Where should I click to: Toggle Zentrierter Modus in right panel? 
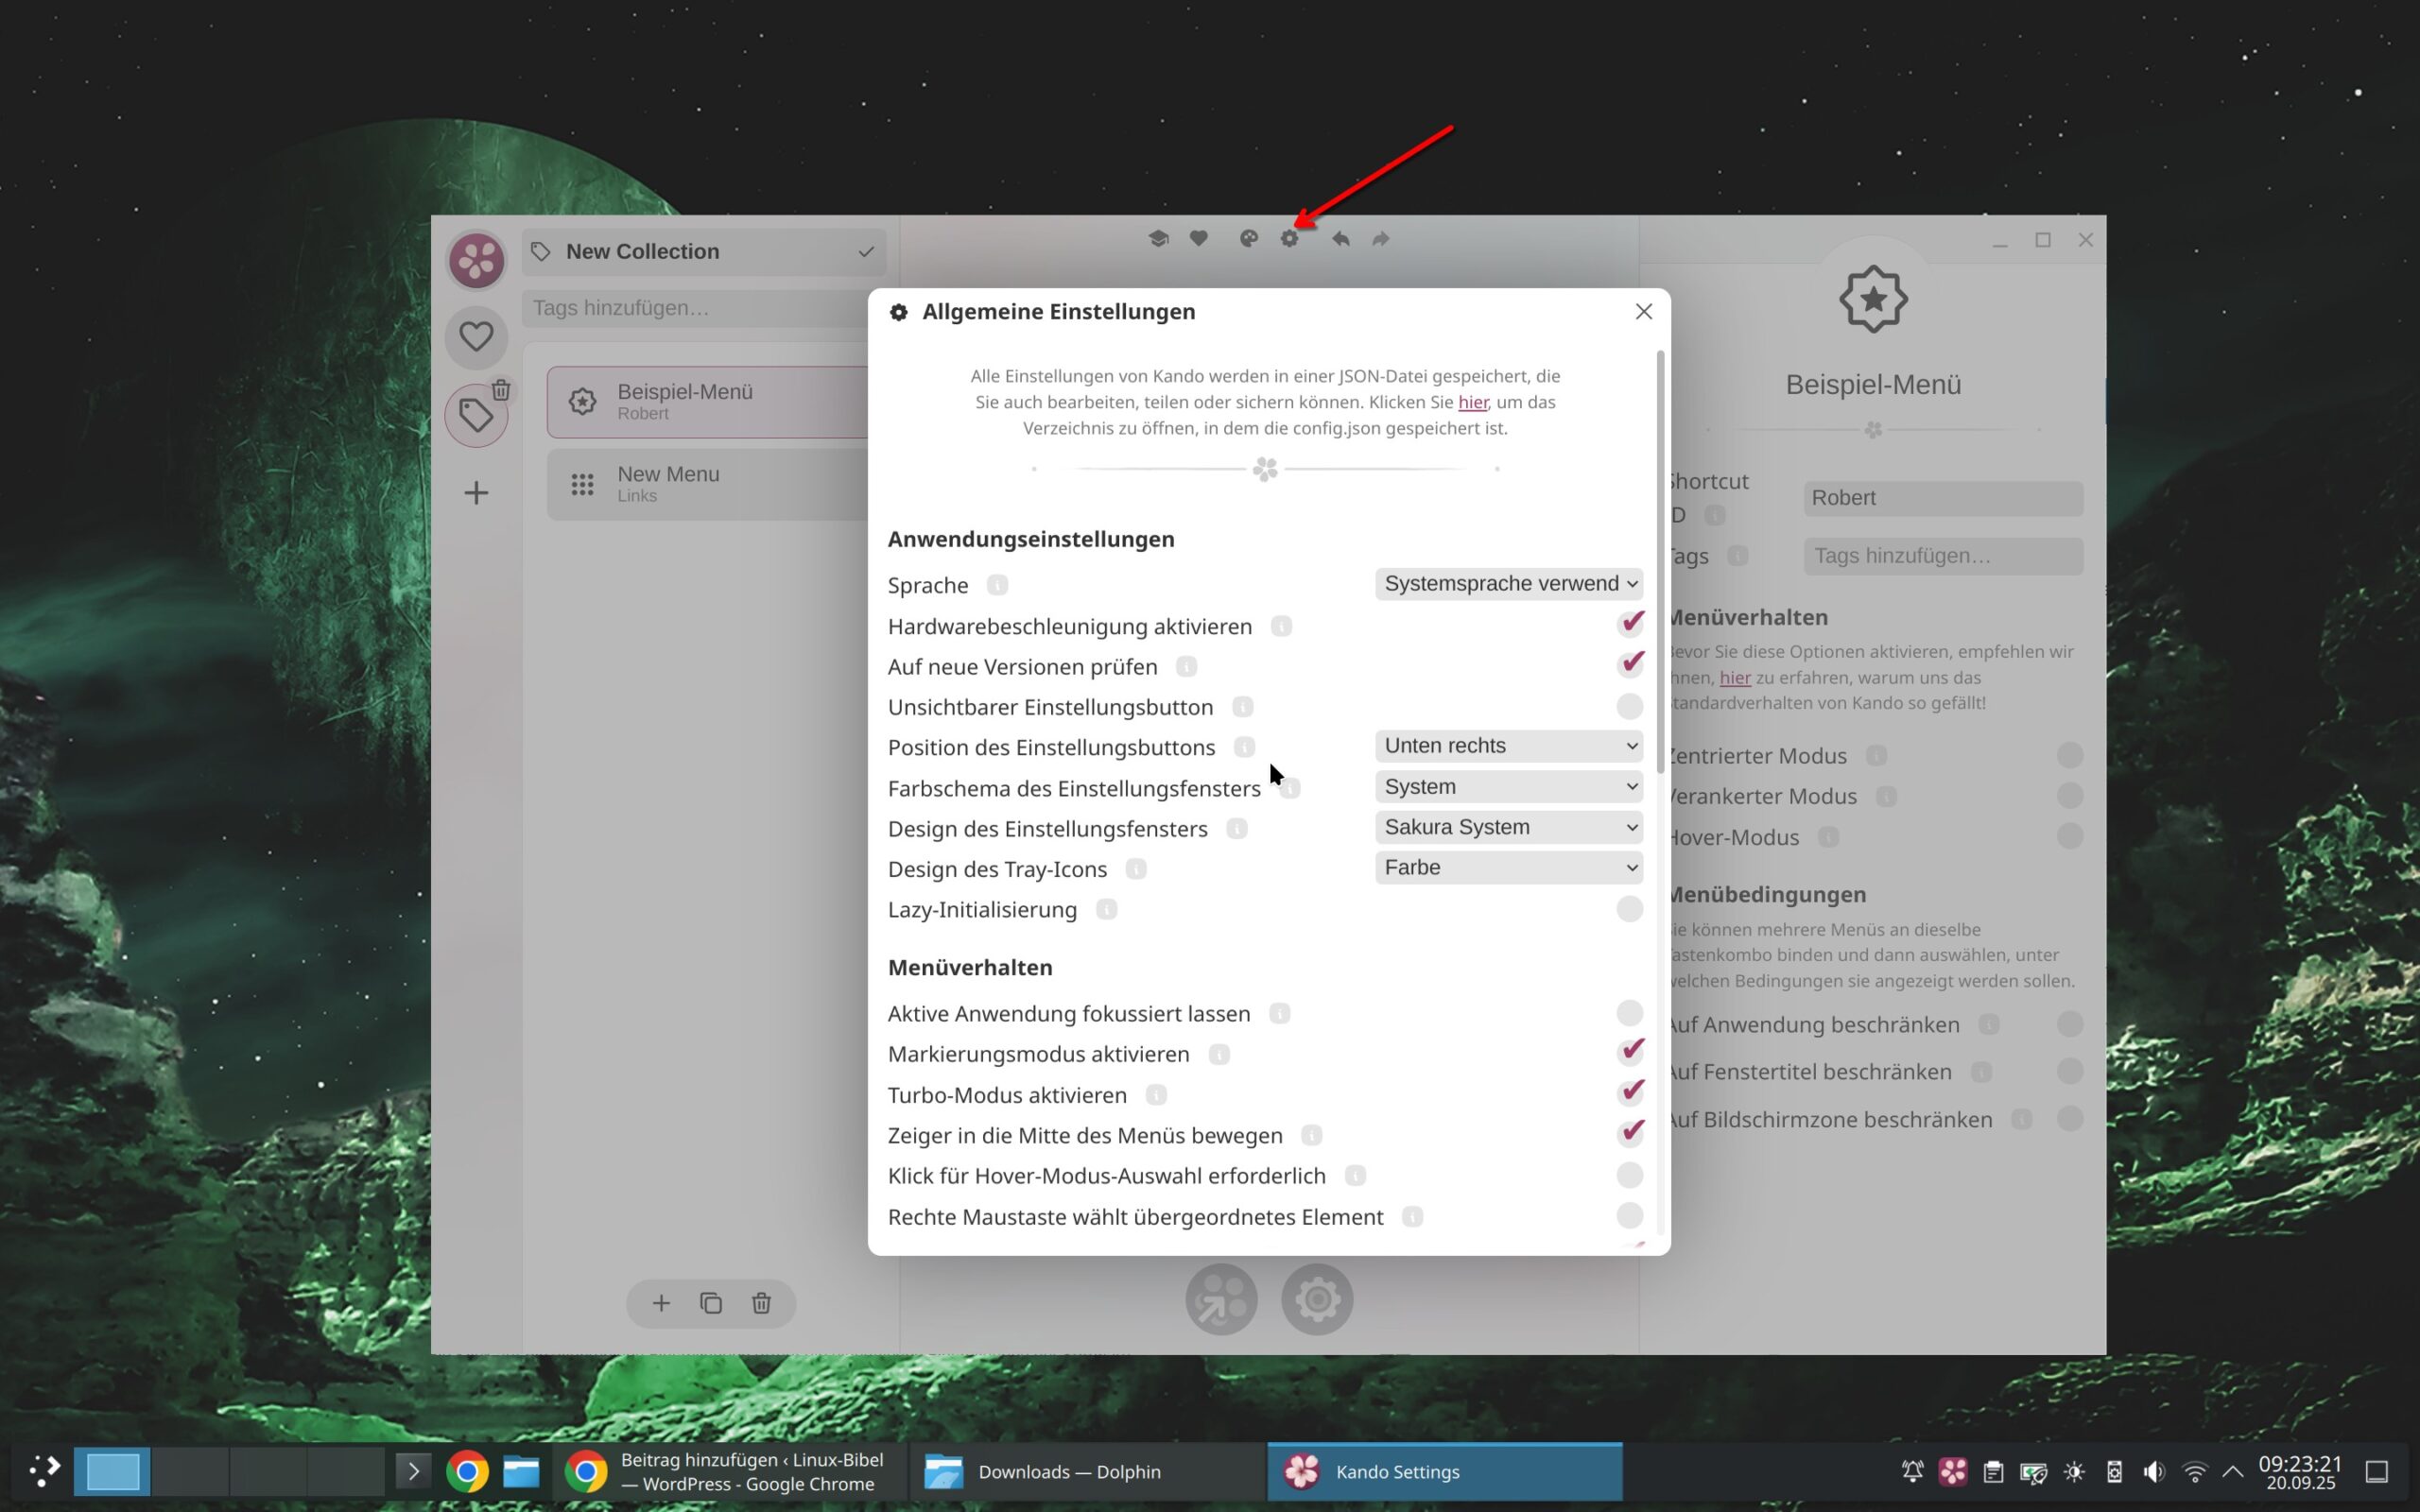2070,755
